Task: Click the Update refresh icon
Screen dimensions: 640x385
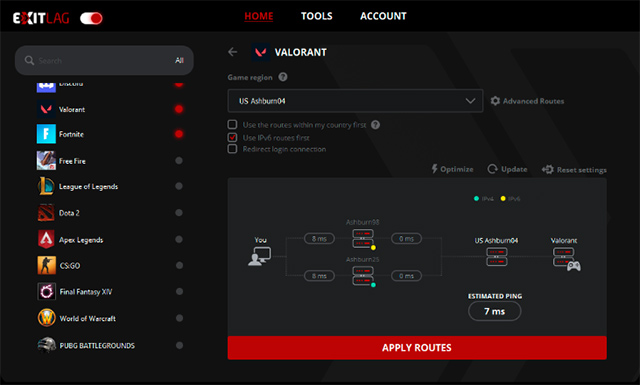Action: coord(493,169)
